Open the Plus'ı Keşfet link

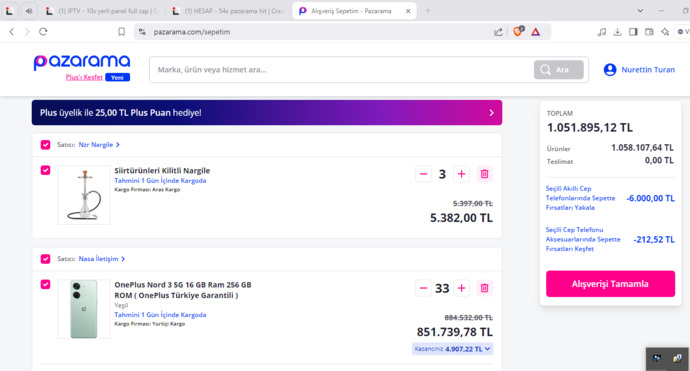click(84, 77)
